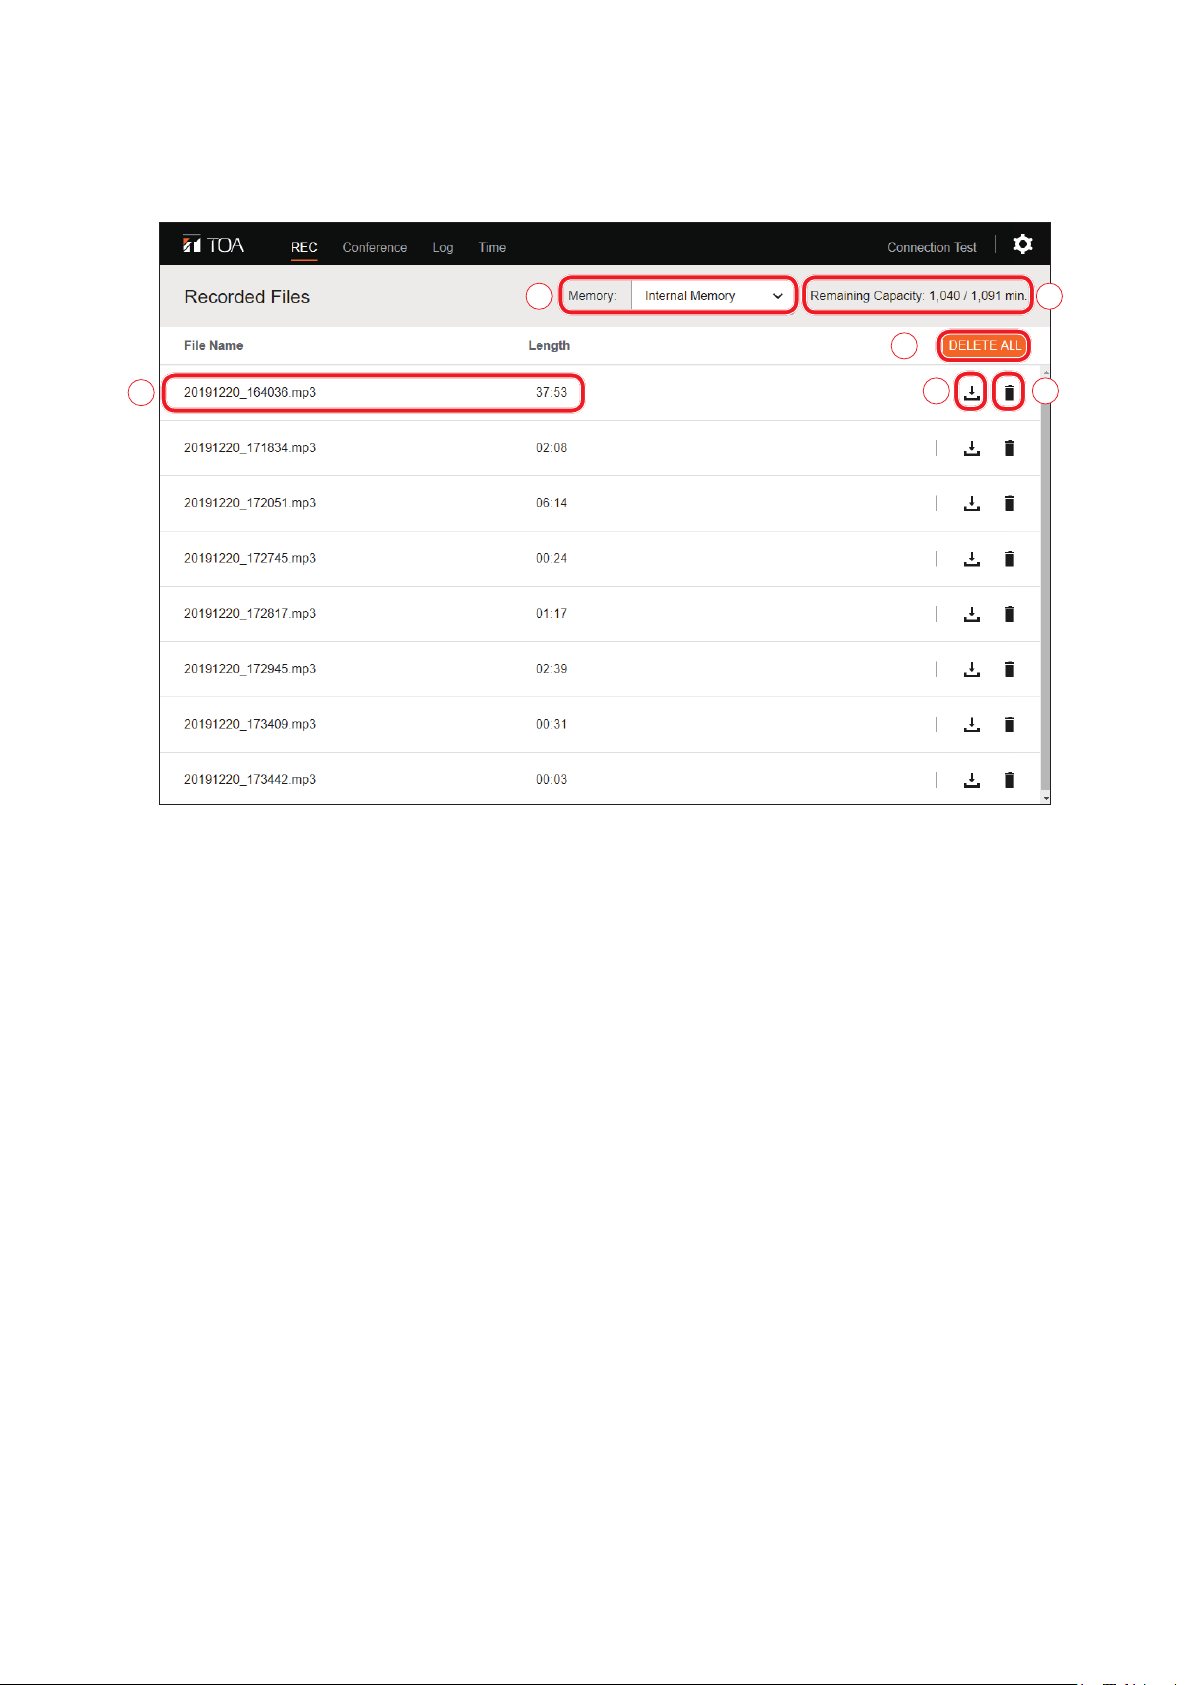Delete 20191220_172817.mp3 with trash icon

coord(1009,614)
